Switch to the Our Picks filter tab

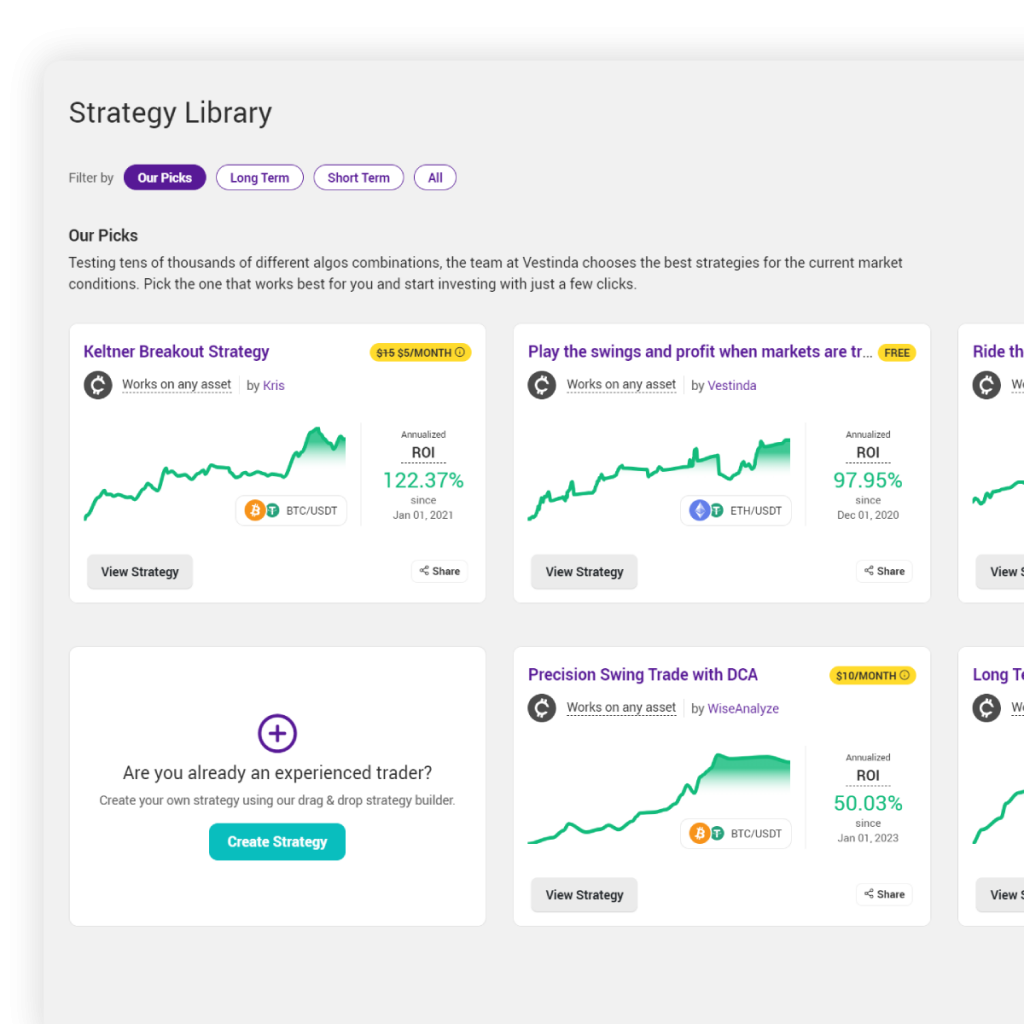(x=164, y=177)
